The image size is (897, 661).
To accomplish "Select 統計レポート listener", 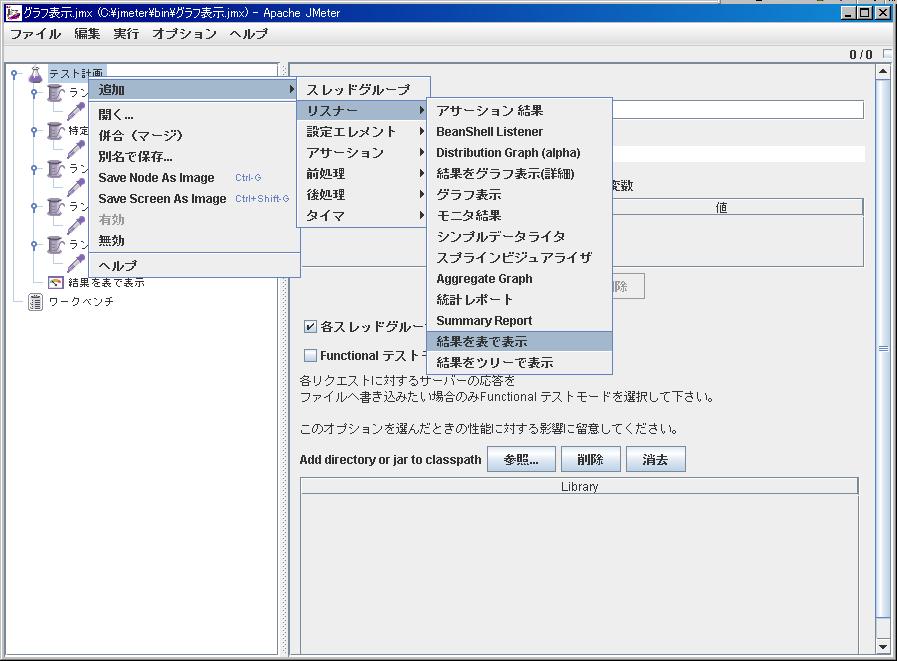I will [519, 299].
